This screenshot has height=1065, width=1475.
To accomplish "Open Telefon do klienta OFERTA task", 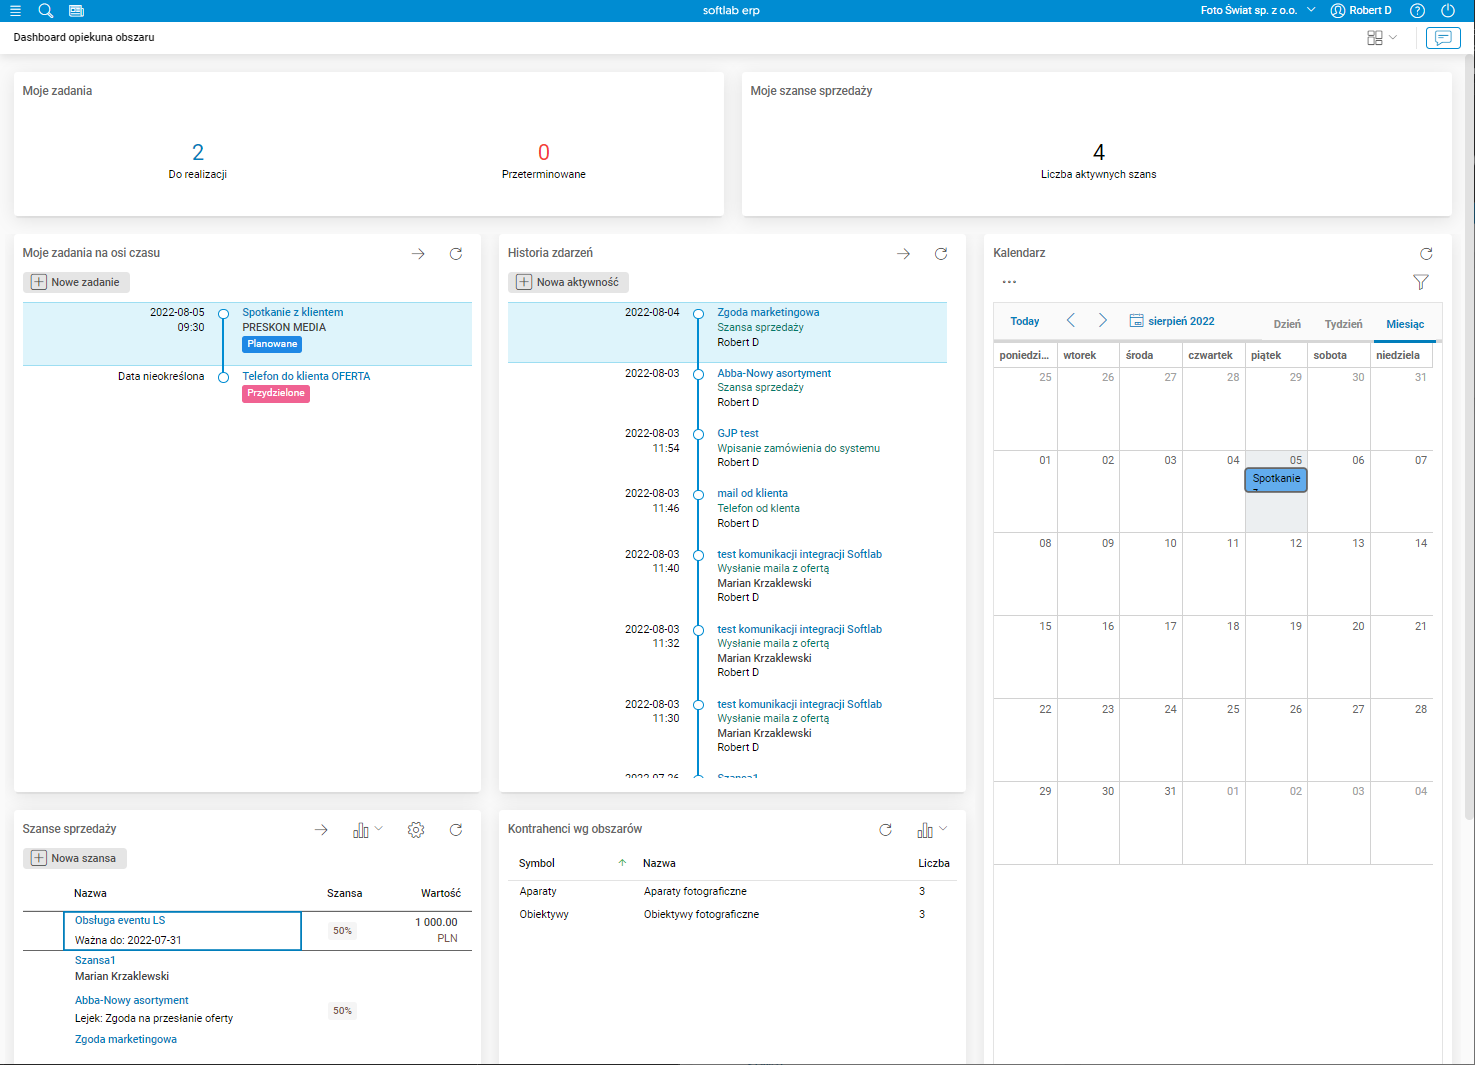I will click(x=306, y=376).
